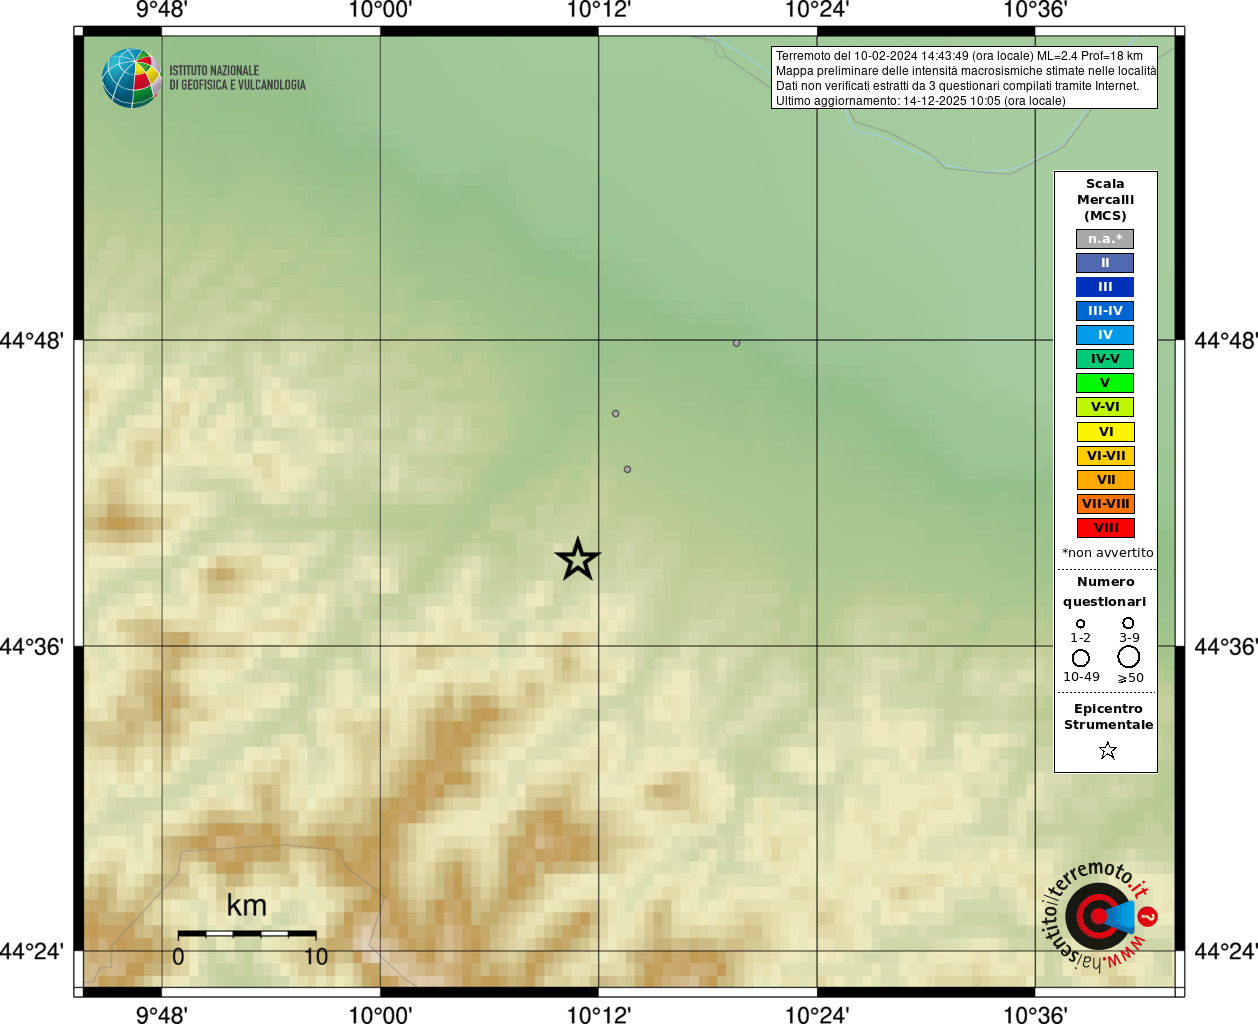Click the haisentitoilterremoto.it logo

click(1100, 915)
